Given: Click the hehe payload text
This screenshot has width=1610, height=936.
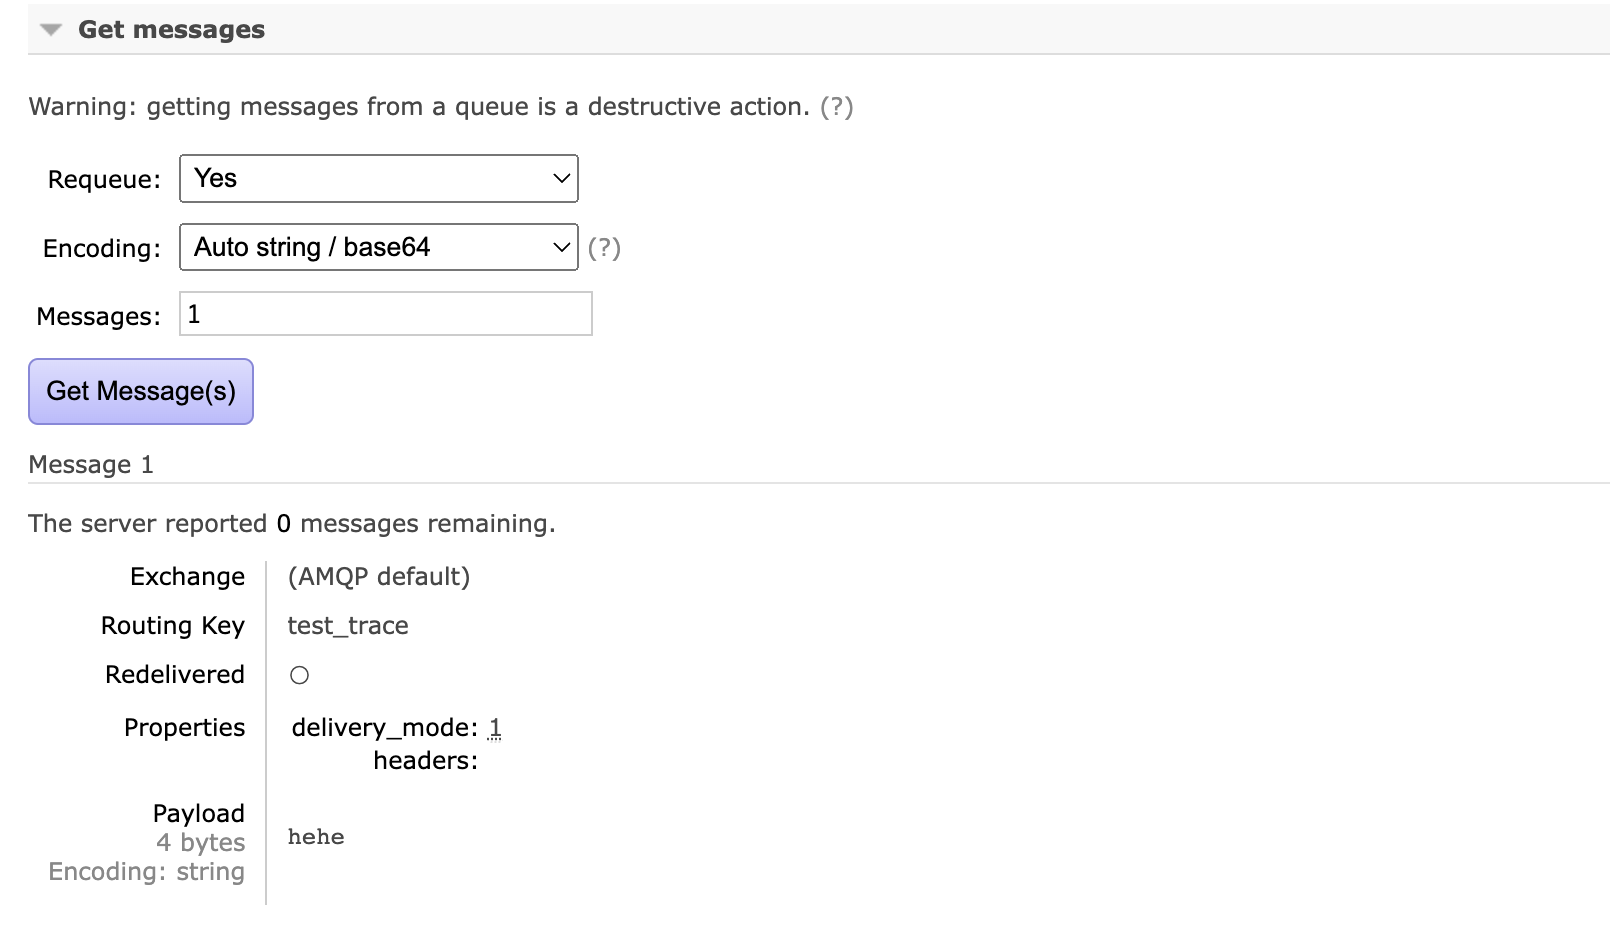Looking at the screenshot, I should (x=316, y=837).
